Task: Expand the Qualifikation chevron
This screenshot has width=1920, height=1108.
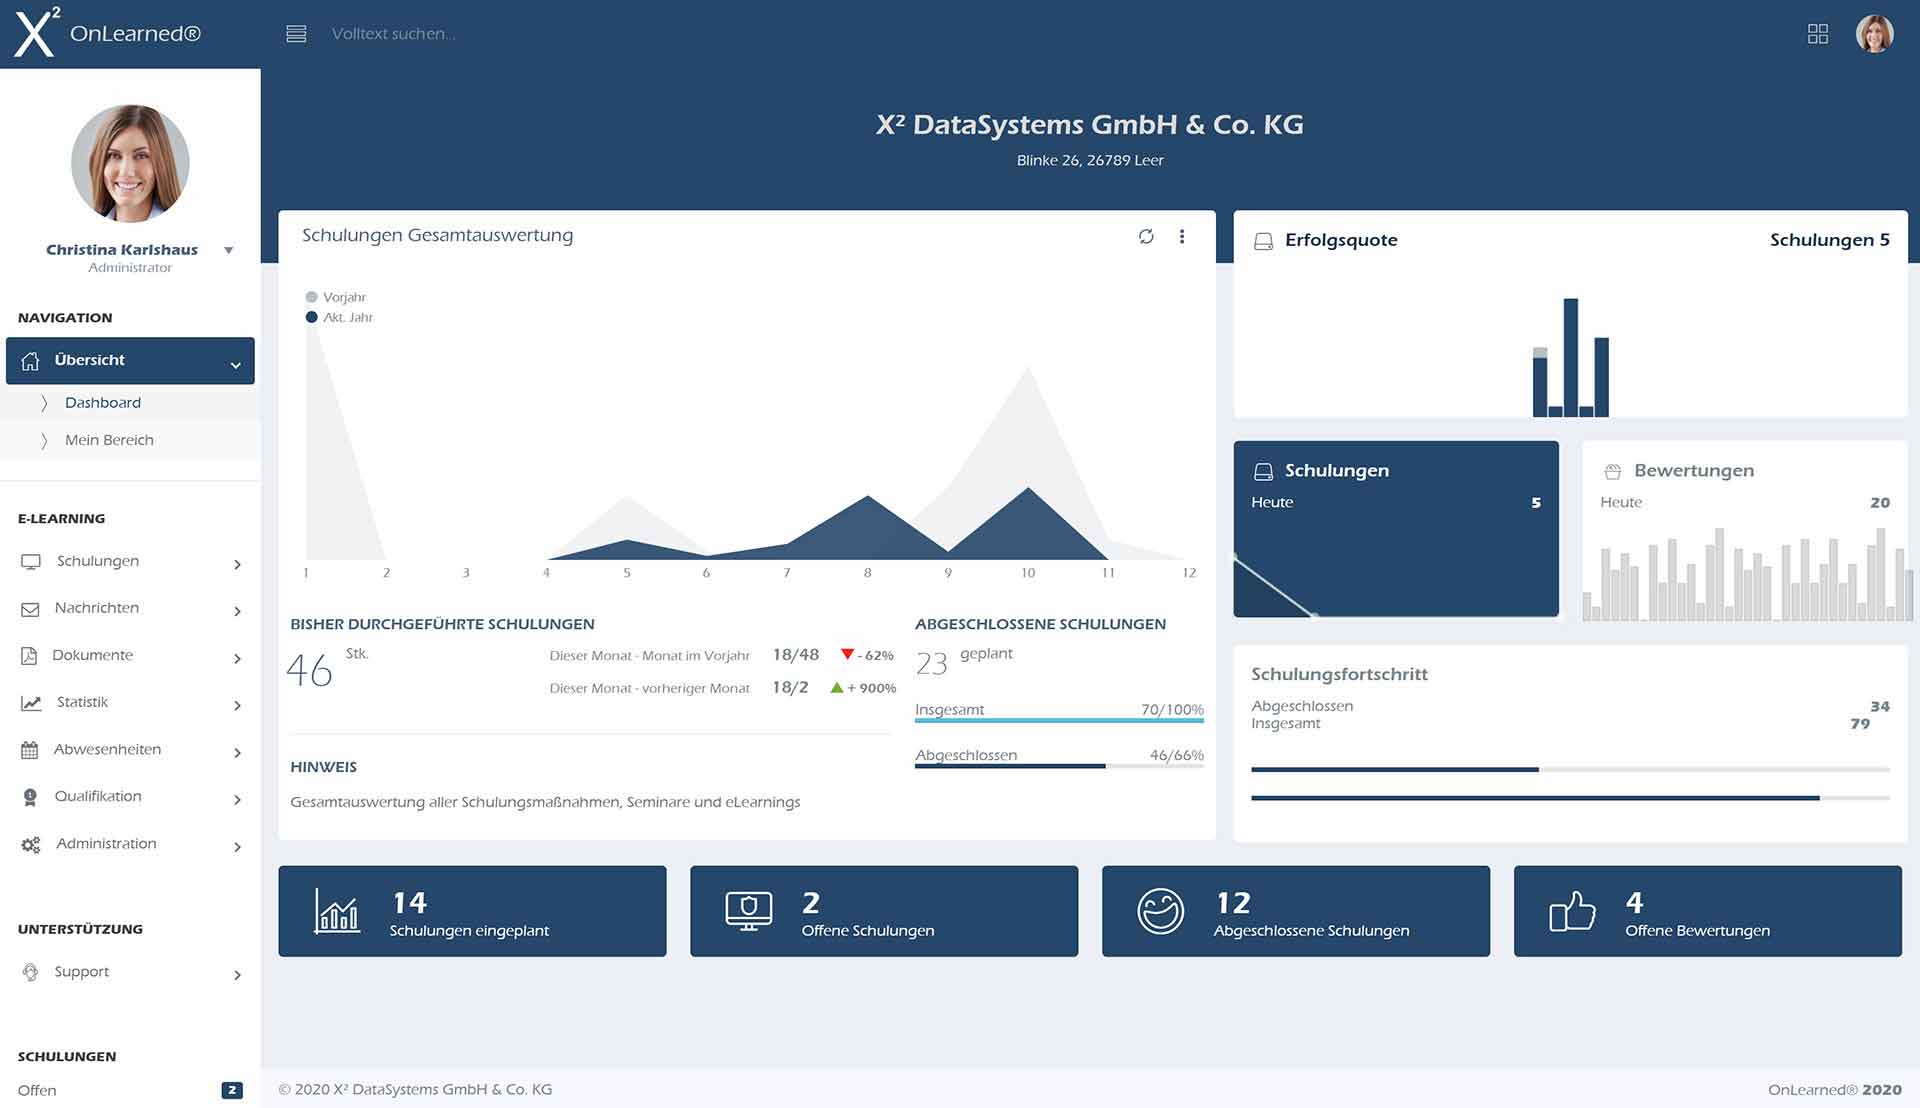Action: click(237, 799)
